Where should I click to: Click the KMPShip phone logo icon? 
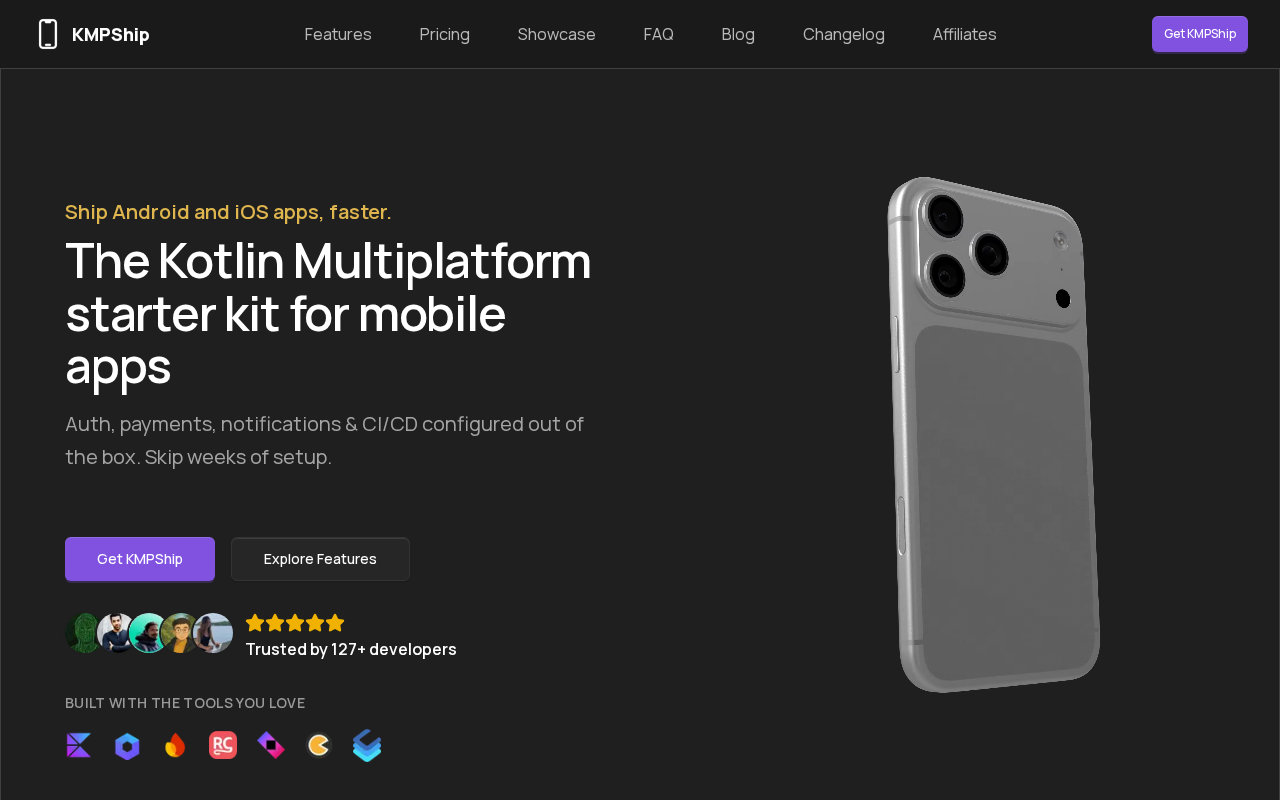click(x=48, y=34)
